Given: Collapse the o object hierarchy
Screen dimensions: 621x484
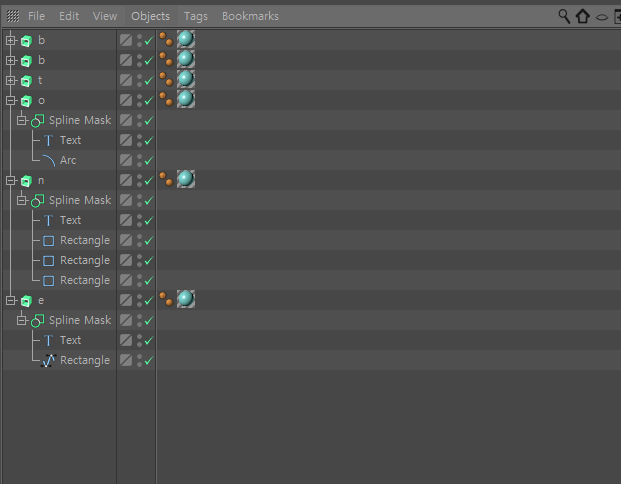Looking at the screenshot, I should click(x=11, y=101).
